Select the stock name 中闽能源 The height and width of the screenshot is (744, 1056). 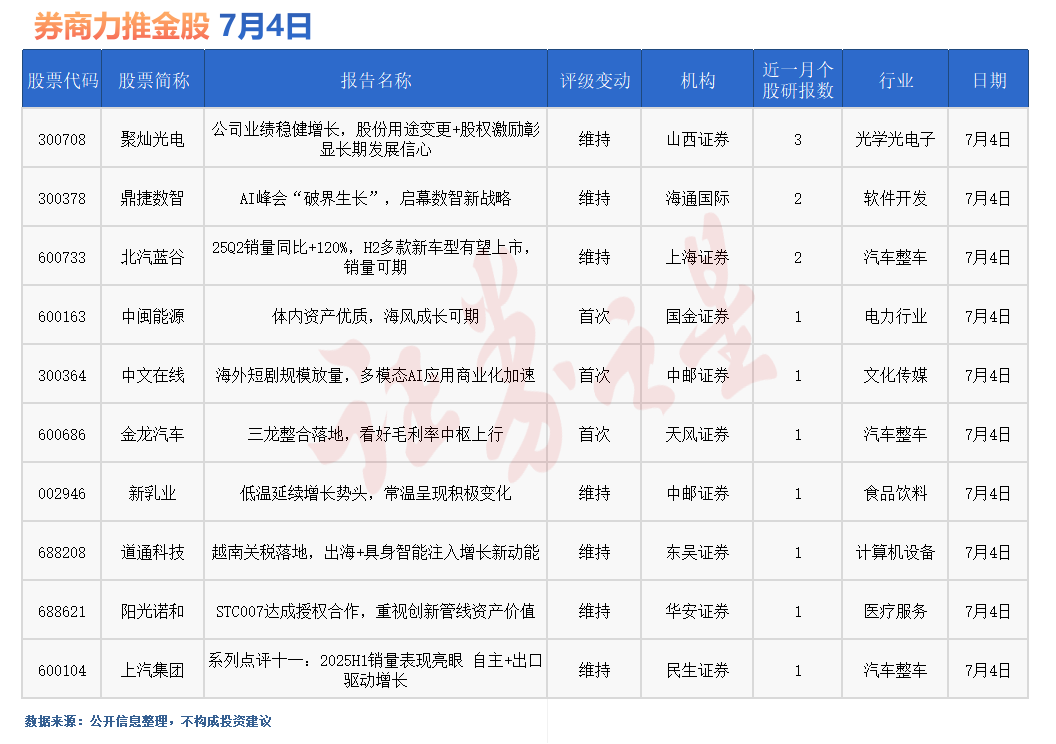click(x=153, y=316)
